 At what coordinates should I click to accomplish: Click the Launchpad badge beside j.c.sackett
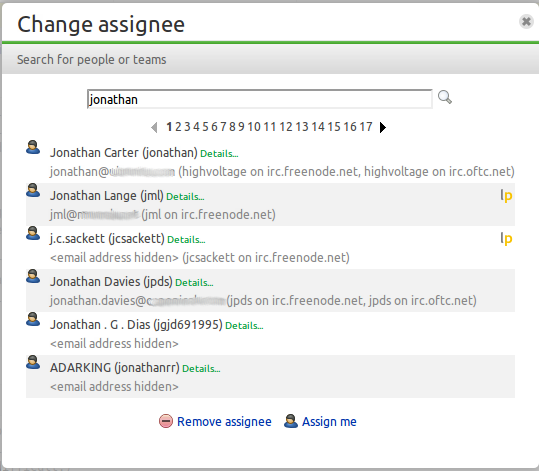506,238
